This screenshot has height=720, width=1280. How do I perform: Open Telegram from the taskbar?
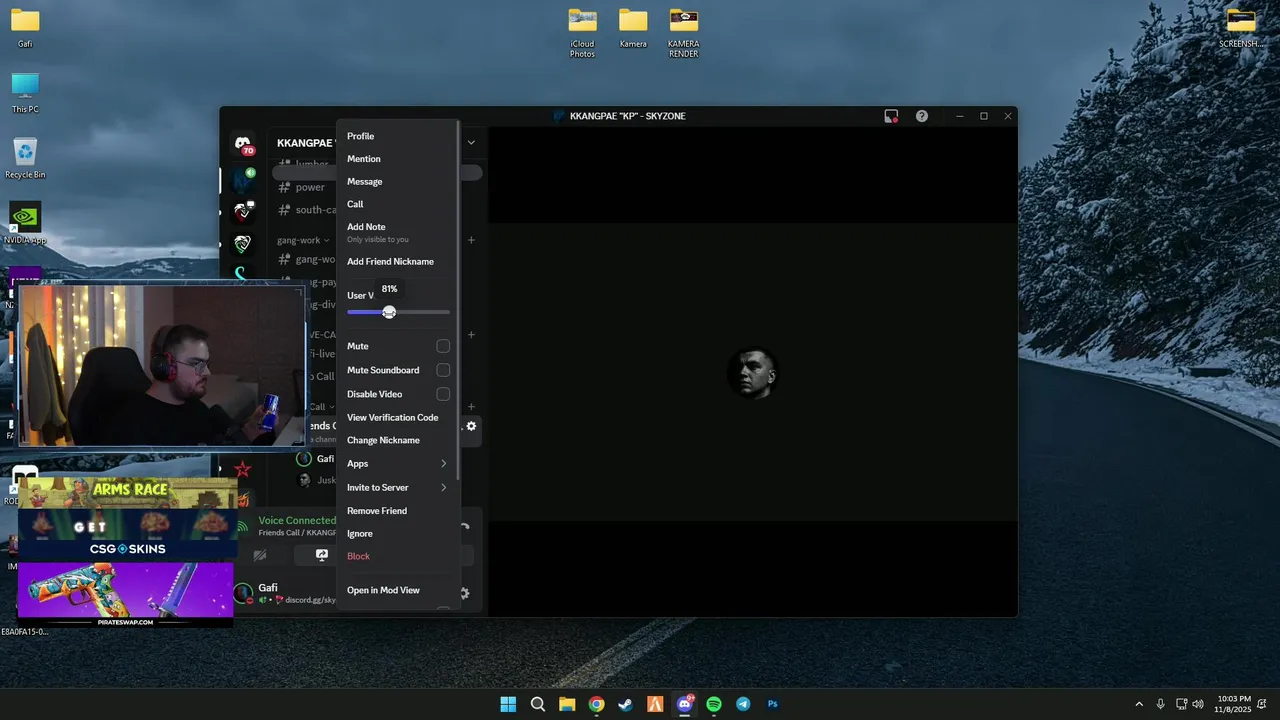click(743, 704)
